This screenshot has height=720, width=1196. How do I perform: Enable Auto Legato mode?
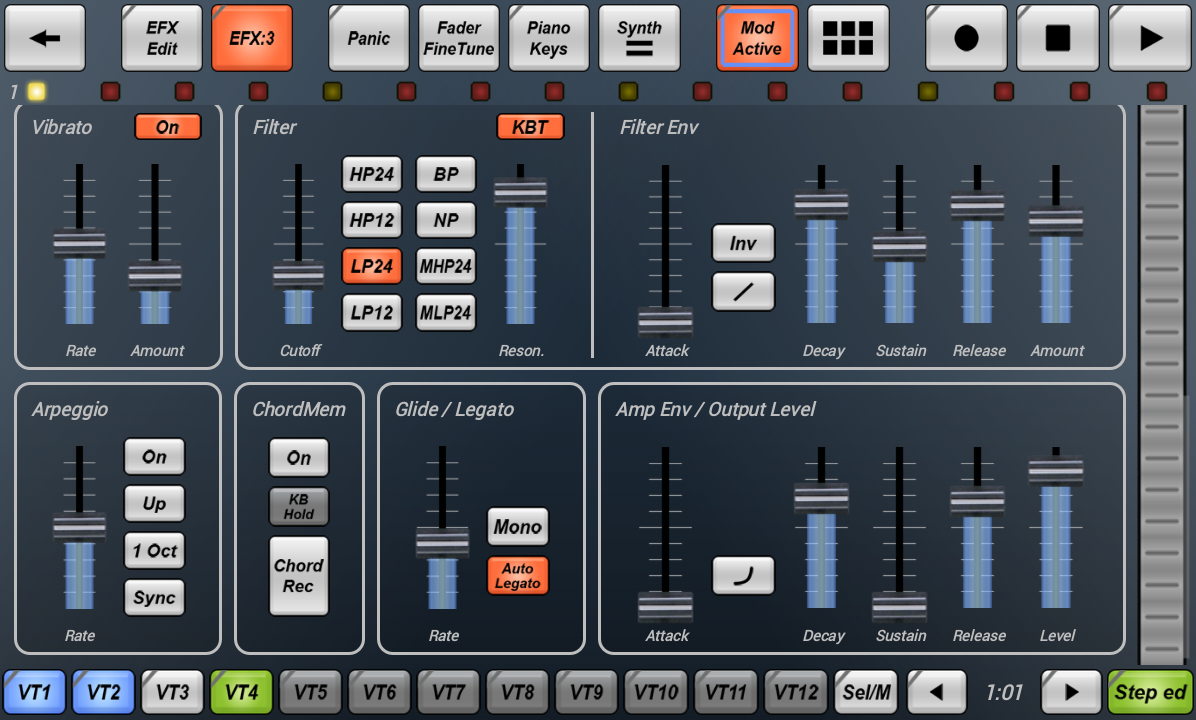coord(517,575)
